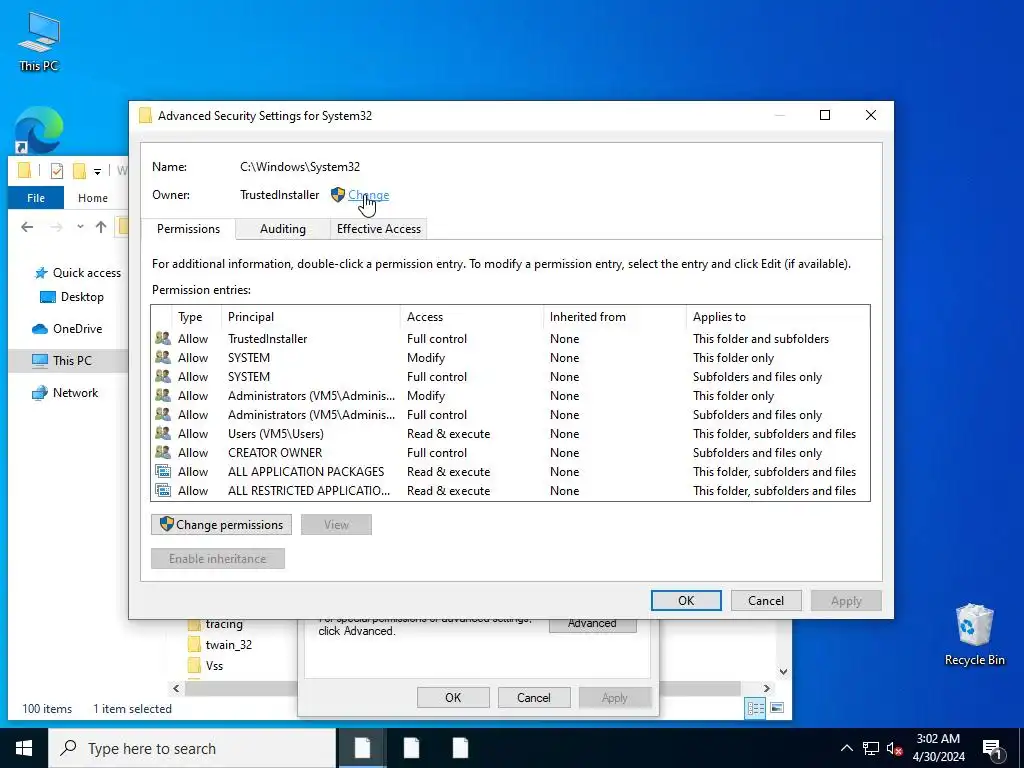Select Quick access in navigation pane

[77, 273]
